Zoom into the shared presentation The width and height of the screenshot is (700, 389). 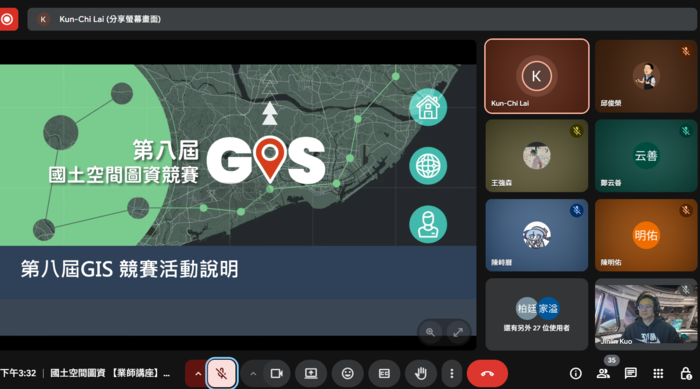(x=430, y=332)
